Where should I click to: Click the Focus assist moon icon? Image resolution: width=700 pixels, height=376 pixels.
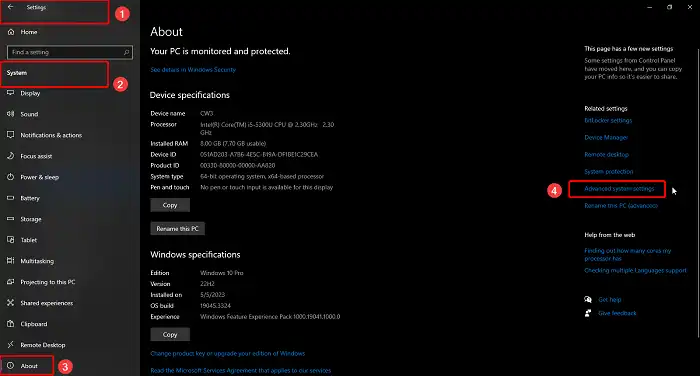(x=11, y=156)
